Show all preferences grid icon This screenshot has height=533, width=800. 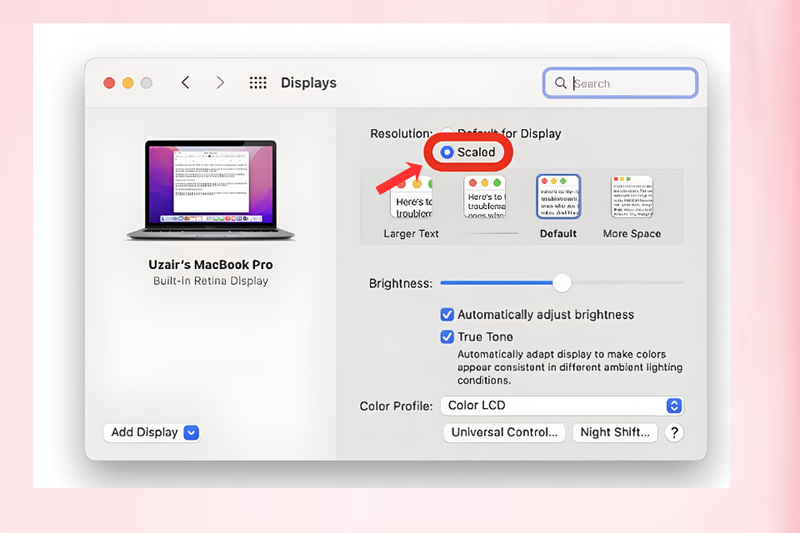(258, 83)
